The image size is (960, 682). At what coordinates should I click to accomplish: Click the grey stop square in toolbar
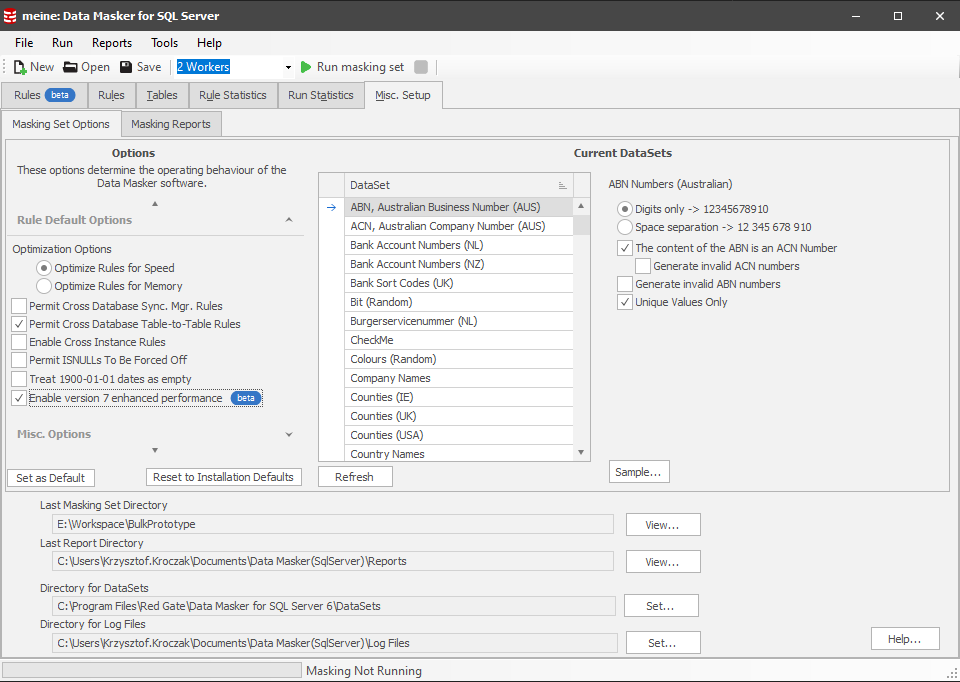coord(421,67)
